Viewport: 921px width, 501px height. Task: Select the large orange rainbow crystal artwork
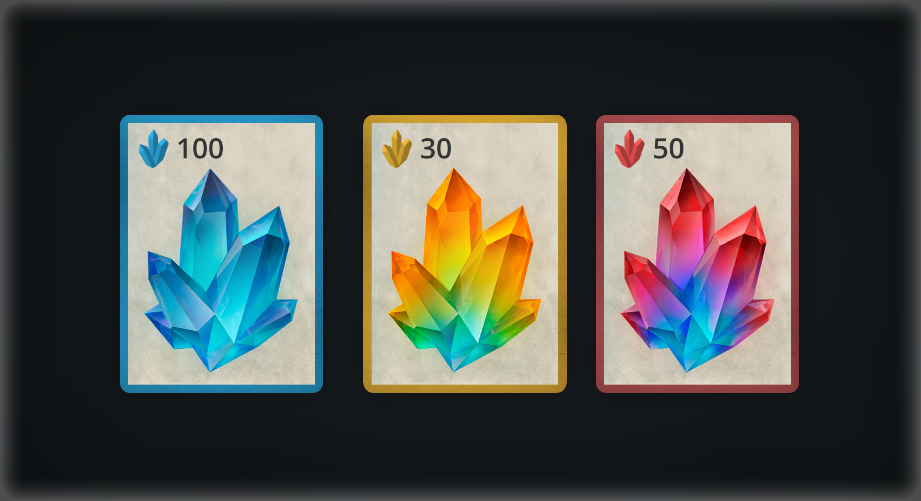(x=464, y=270)
